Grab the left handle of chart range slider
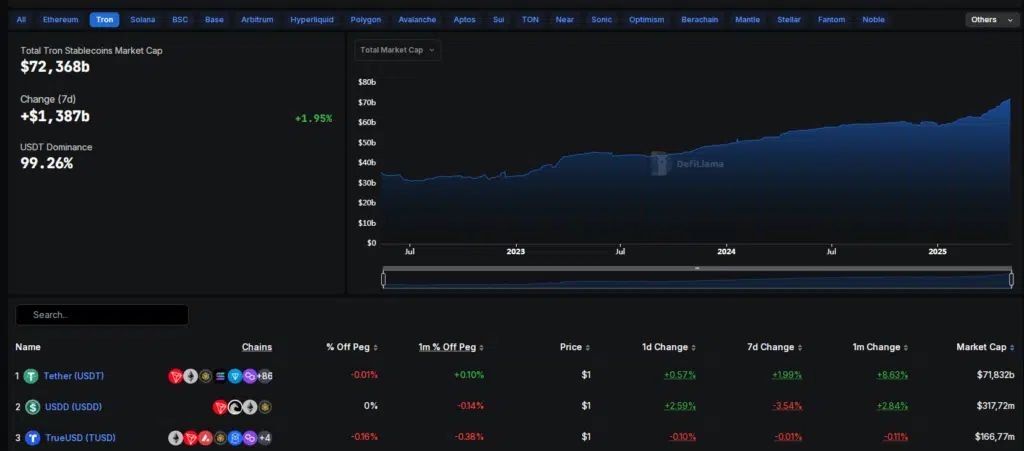Screen dimensions: 1024x451 (383, 279)
